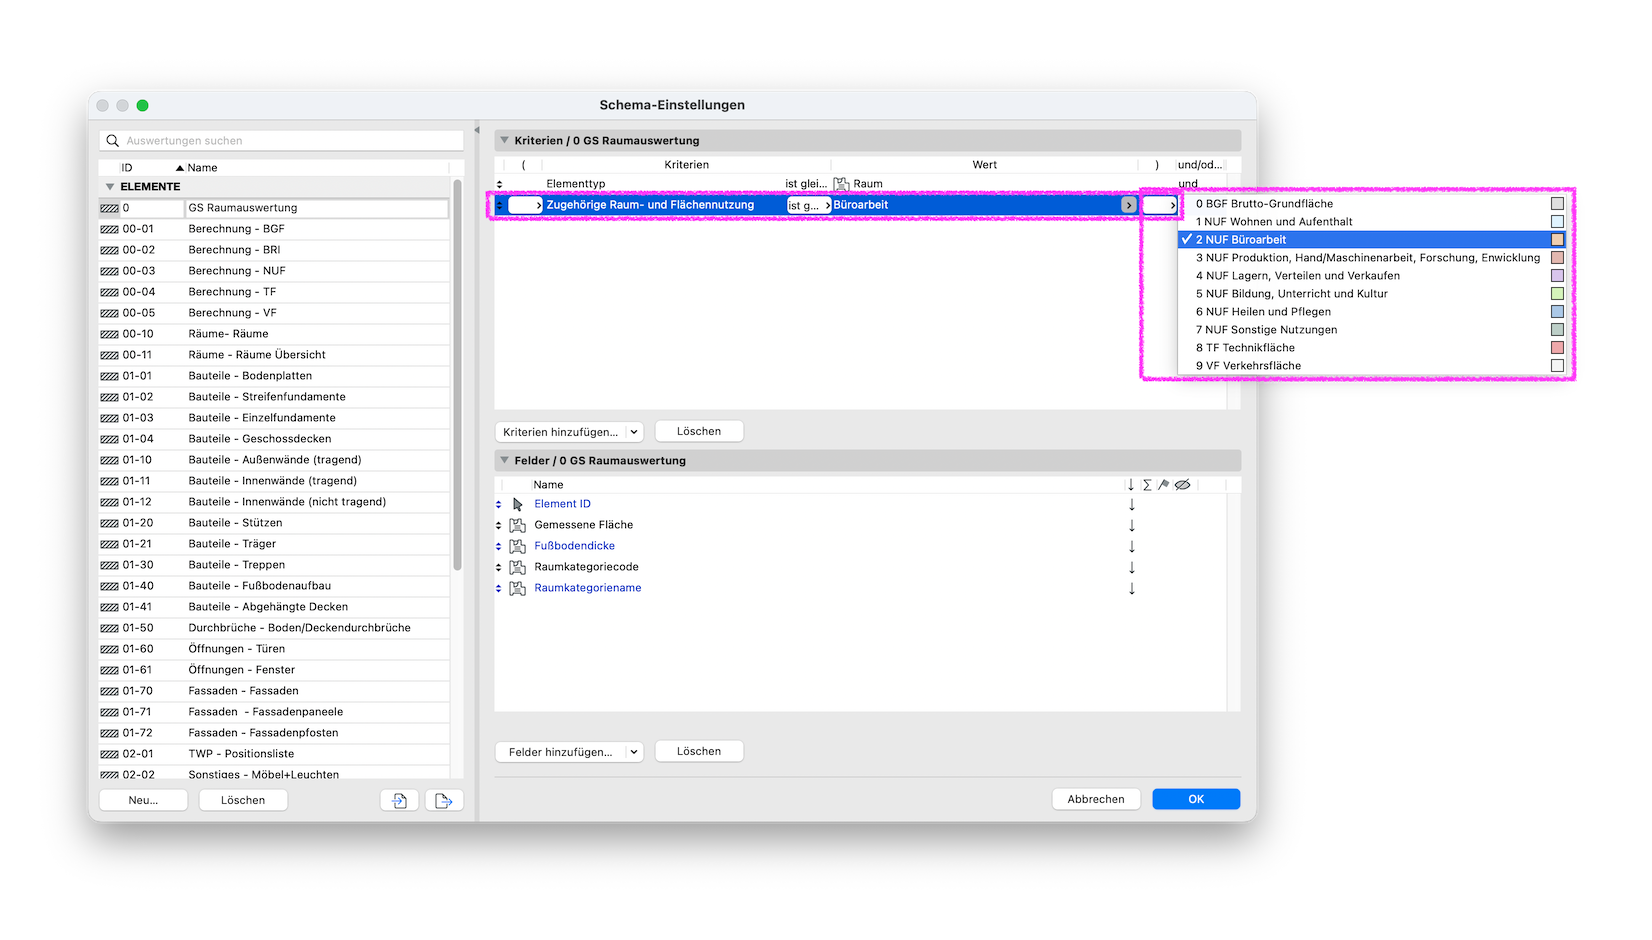The image size is (1652, 940).
Task: Click the sum column header icon
Action: (1147, 485)
